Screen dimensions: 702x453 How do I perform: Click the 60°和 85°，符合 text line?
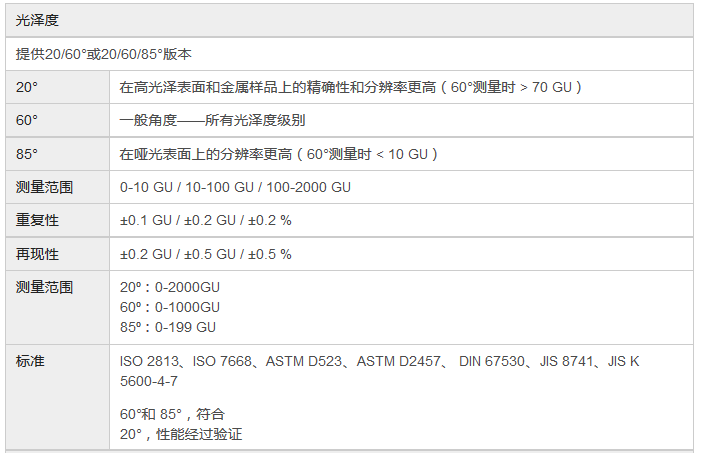172,414
